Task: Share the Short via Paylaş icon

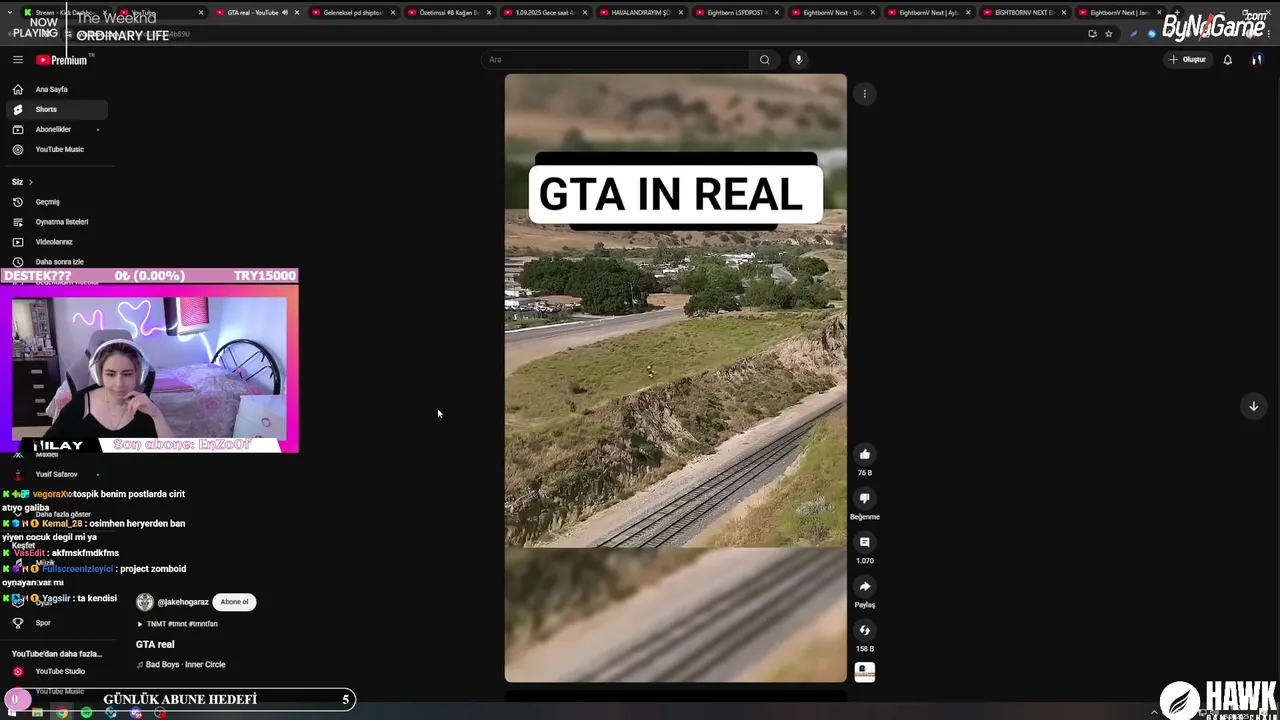Action: pos(865,586)
